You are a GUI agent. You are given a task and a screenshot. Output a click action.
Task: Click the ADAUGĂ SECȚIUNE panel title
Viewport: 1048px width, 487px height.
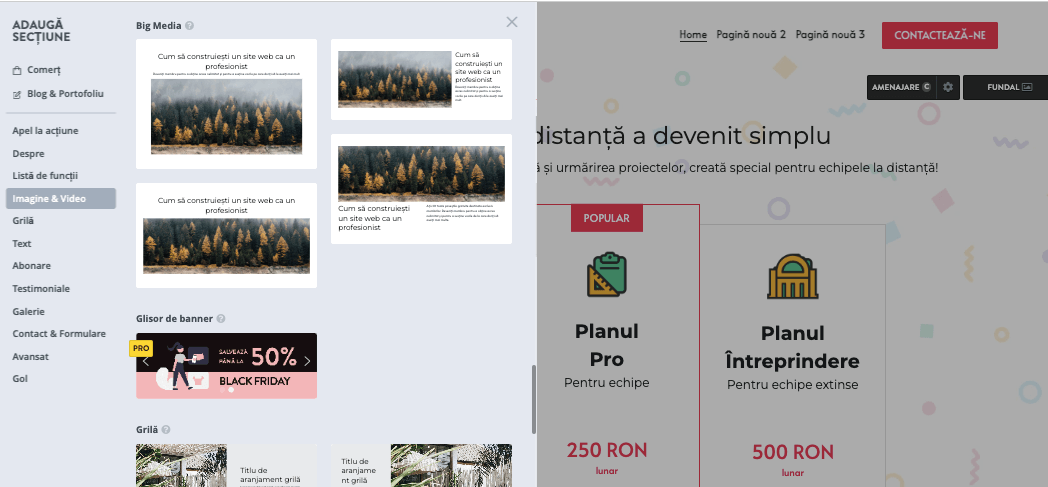[x=41, y=31]
